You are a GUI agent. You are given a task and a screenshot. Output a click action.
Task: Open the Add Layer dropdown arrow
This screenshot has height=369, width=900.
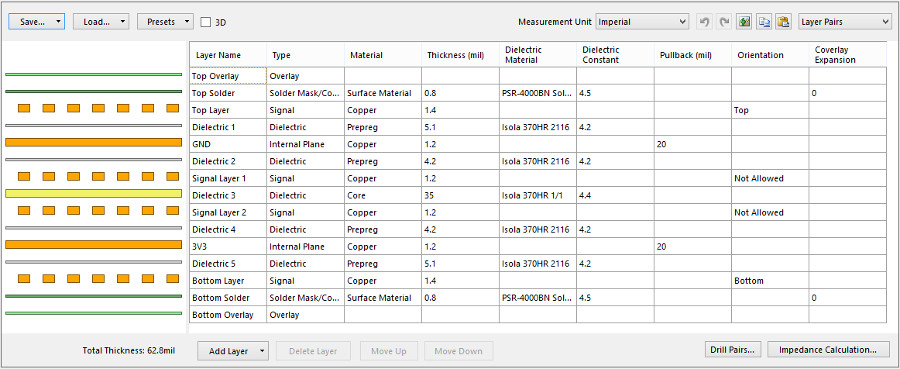pos(261,351)
